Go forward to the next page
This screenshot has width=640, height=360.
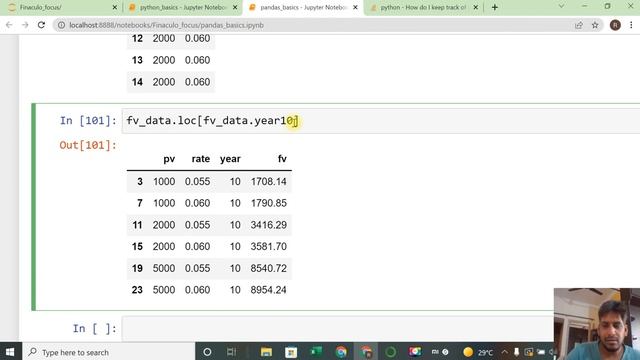point(25,25)
